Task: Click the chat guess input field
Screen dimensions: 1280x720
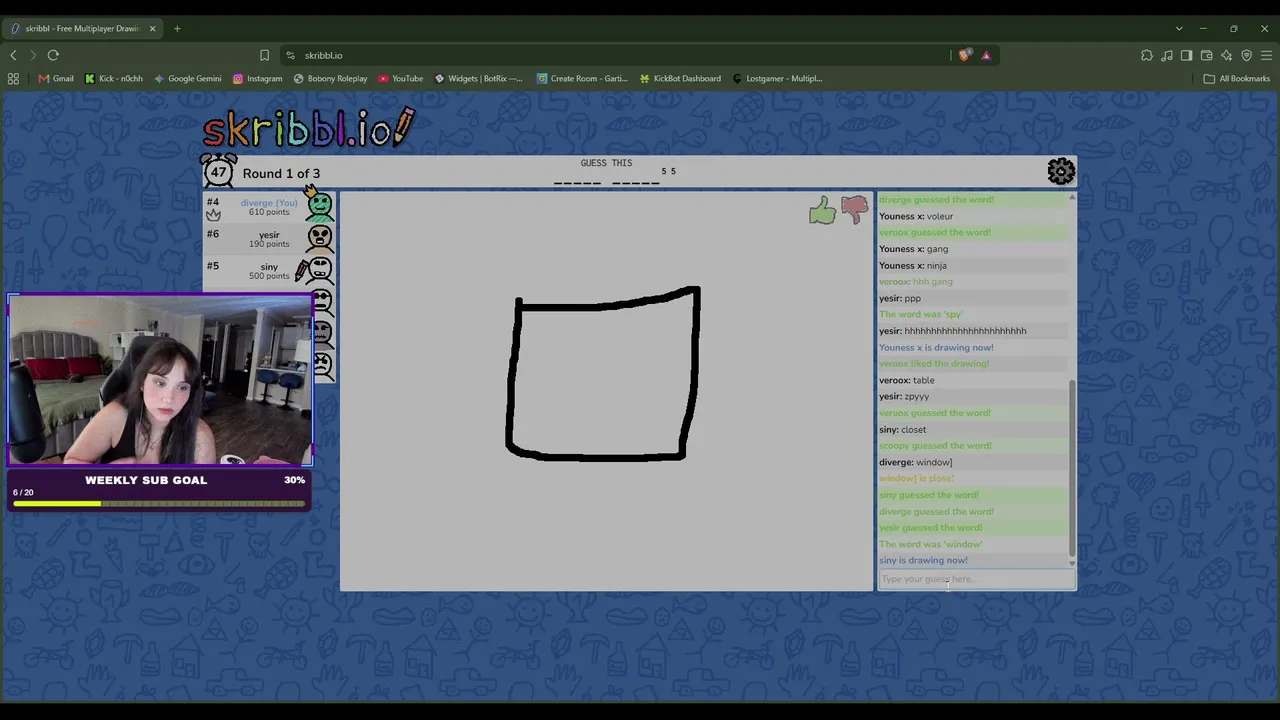Action: coord(976,579)
